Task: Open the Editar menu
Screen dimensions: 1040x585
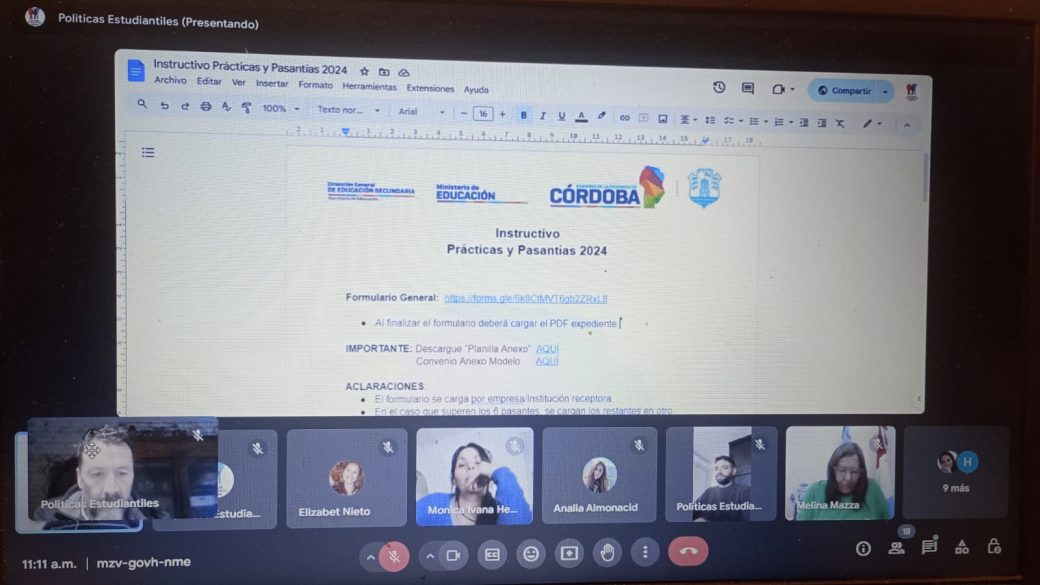Action: point(209,82)
